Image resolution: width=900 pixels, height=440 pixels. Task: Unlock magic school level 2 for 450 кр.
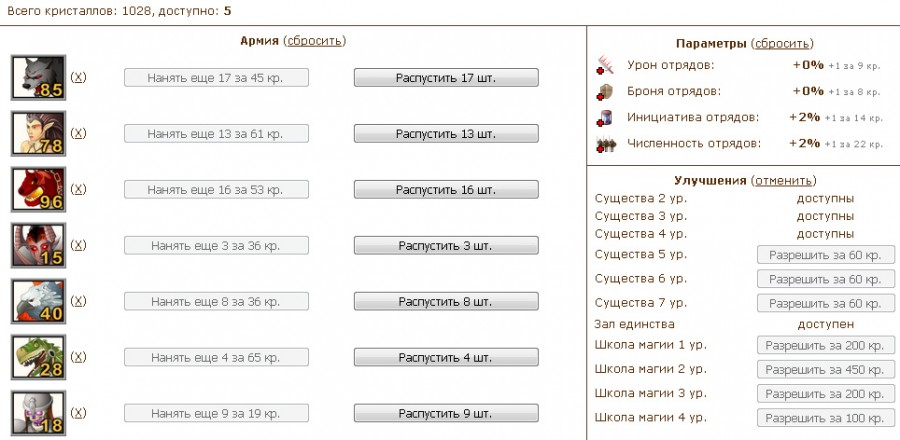[826, 370]
